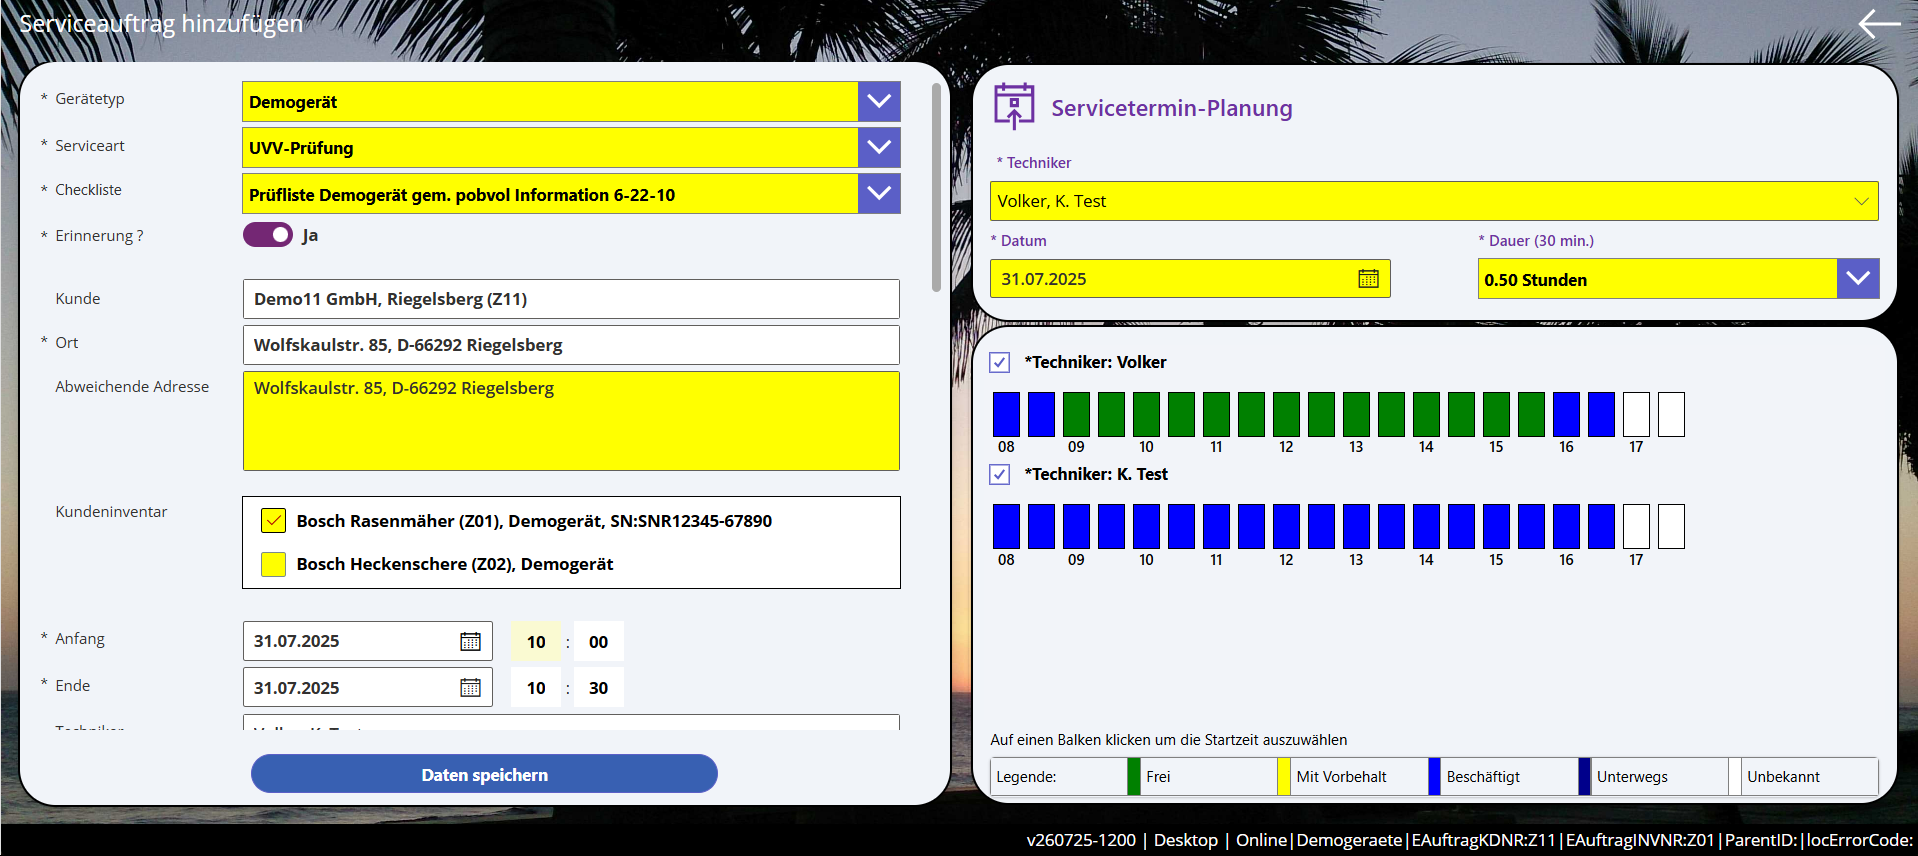Click the back arrow icon
The width and height of the screenshot is (1918, 856).
tap(1878, 23)
